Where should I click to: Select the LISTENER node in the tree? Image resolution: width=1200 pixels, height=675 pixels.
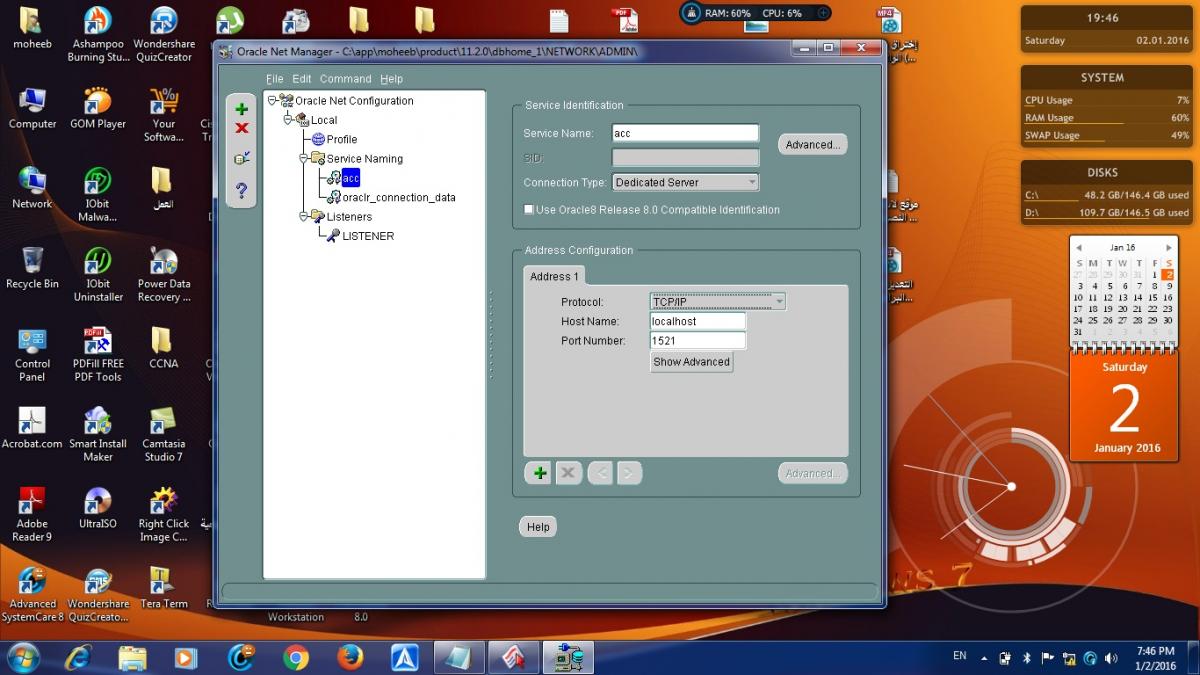[x=367, y=236]
